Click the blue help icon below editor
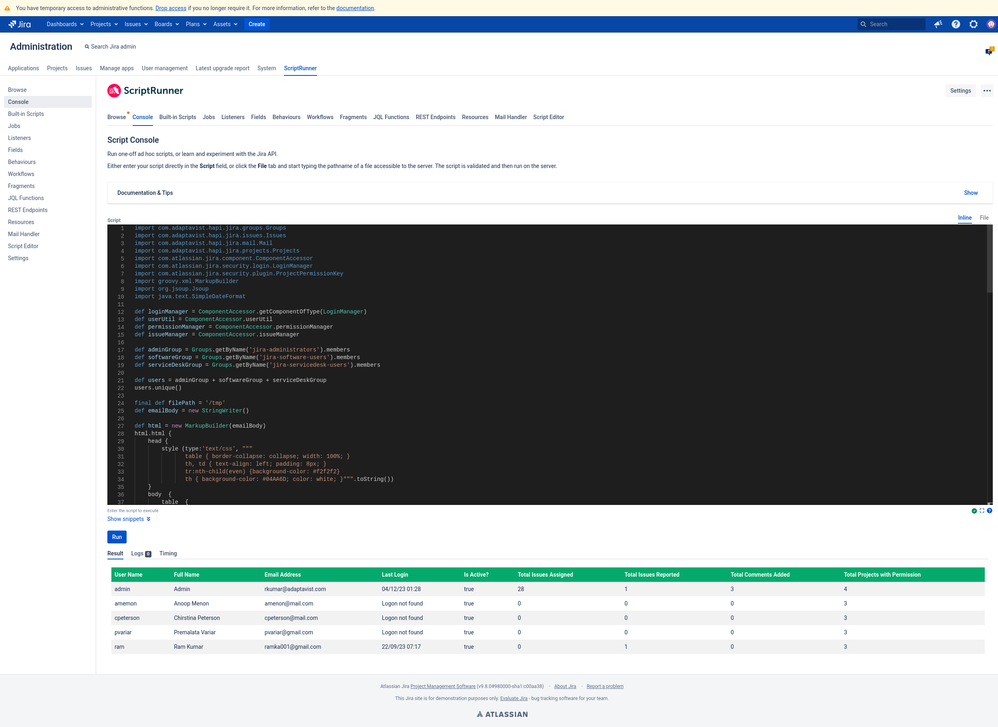 click(989, 511)
